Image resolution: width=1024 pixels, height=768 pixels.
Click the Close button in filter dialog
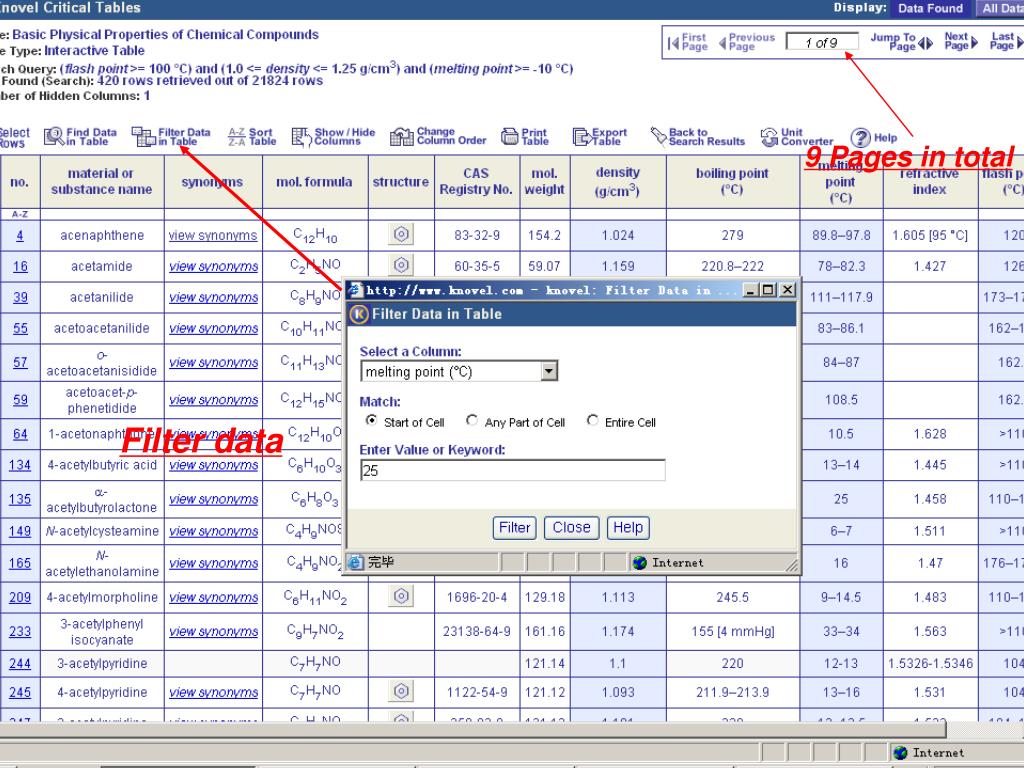tap(571, 528)
